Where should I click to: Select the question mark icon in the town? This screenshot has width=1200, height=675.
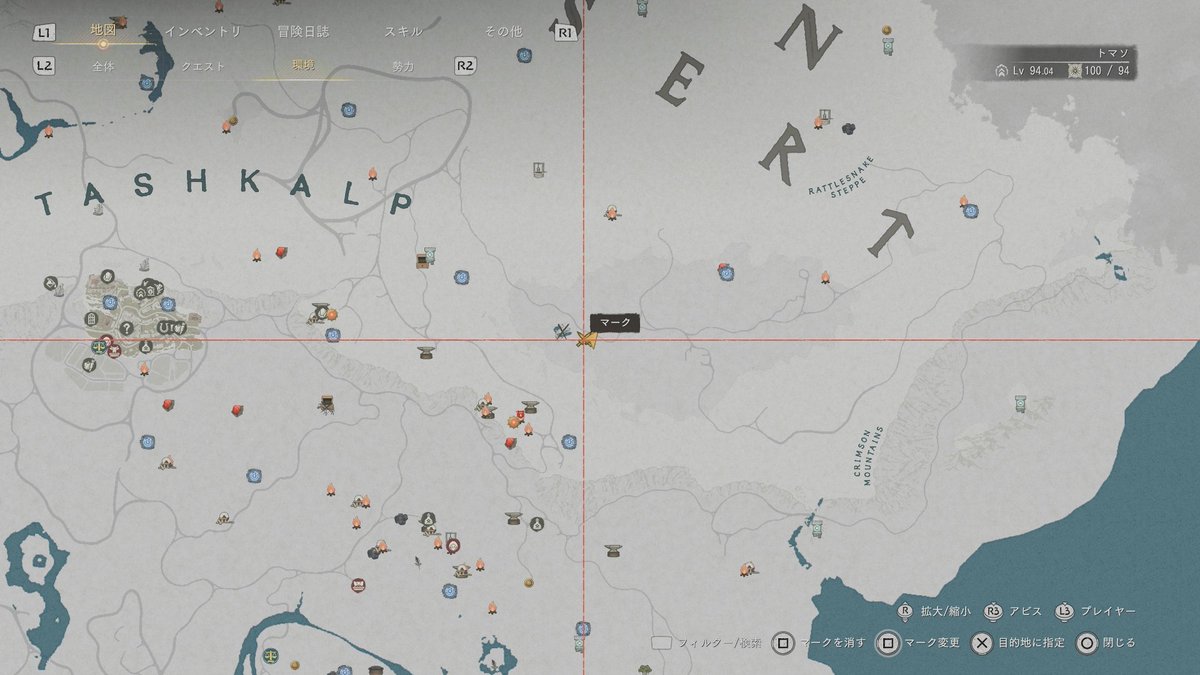[x=127, y=328]
